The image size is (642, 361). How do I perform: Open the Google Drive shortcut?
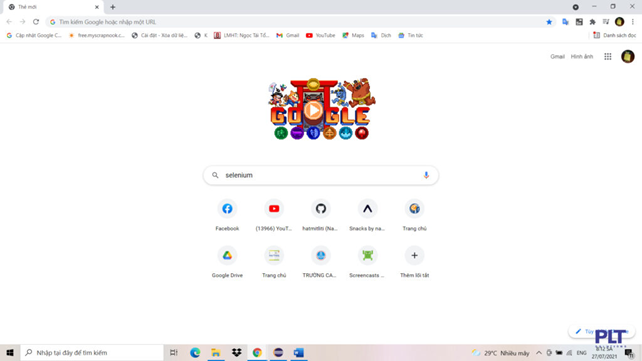[x=227, y=262]
